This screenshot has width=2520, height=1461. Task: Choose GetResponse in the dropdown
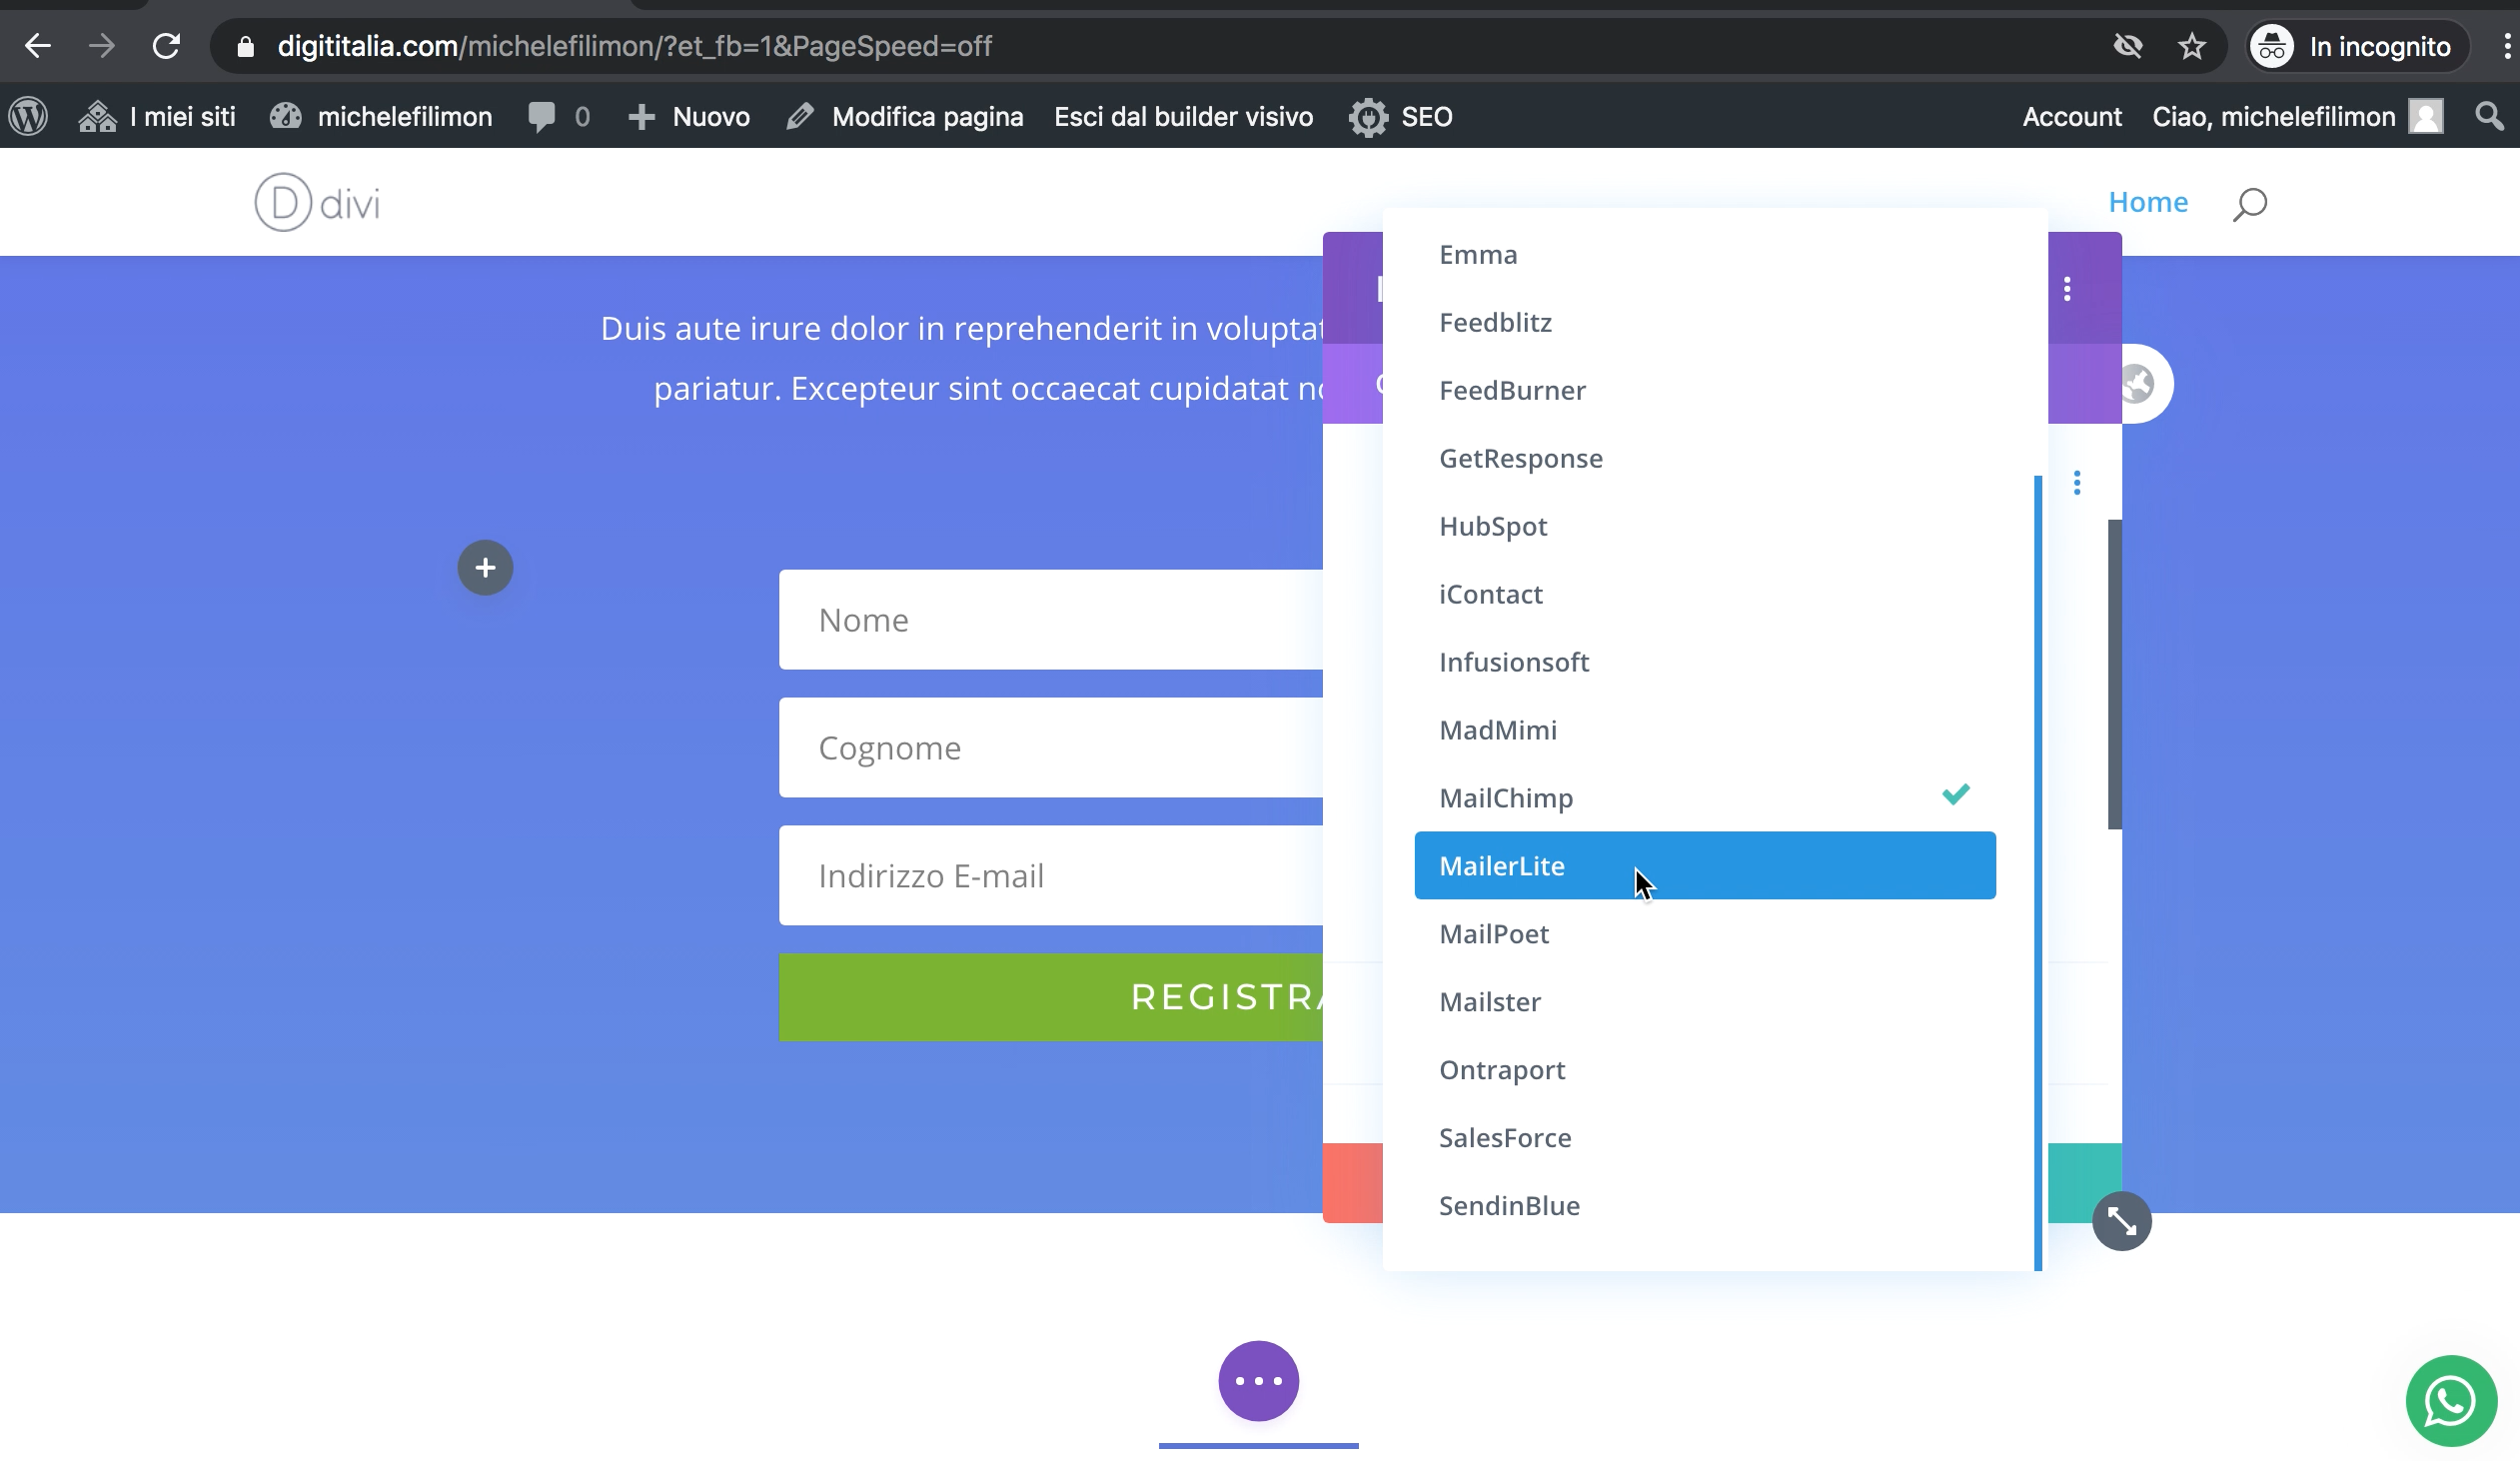click(1705, 458)
